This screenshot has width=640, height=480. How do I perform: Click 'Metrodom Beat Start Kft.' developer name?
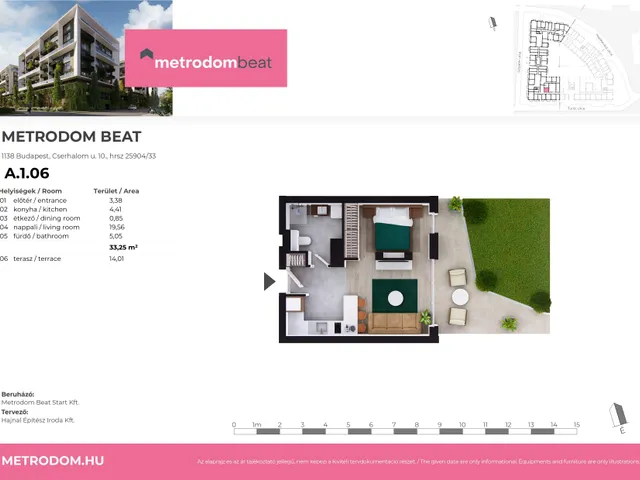click(40, 402)
